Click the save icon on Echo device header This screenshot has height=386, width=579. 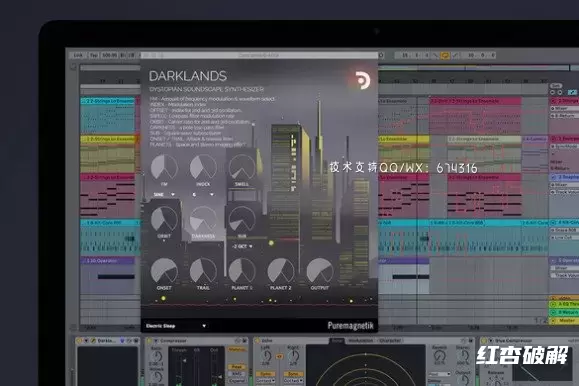(471, 341)
